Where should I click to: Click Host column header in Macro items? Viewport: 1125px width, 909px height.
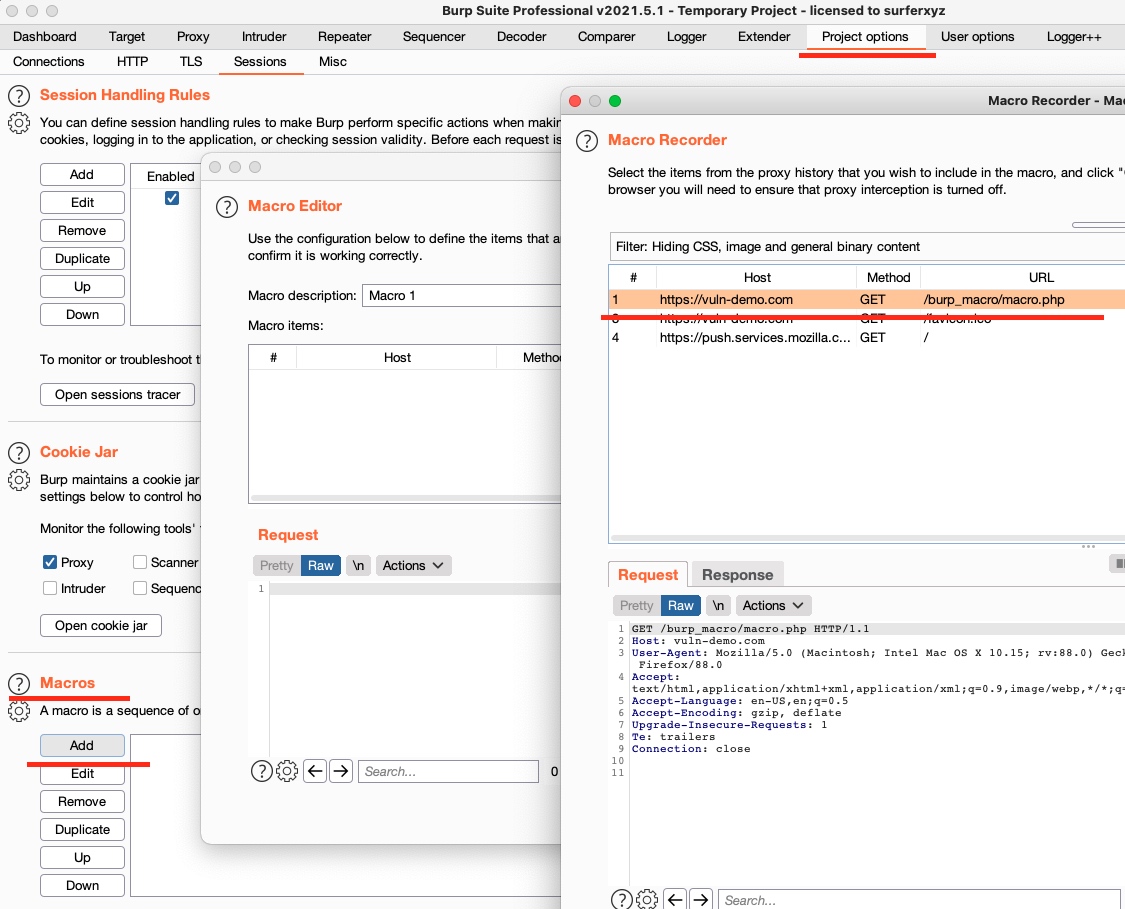pyautogui.click(x=397, y=357)
